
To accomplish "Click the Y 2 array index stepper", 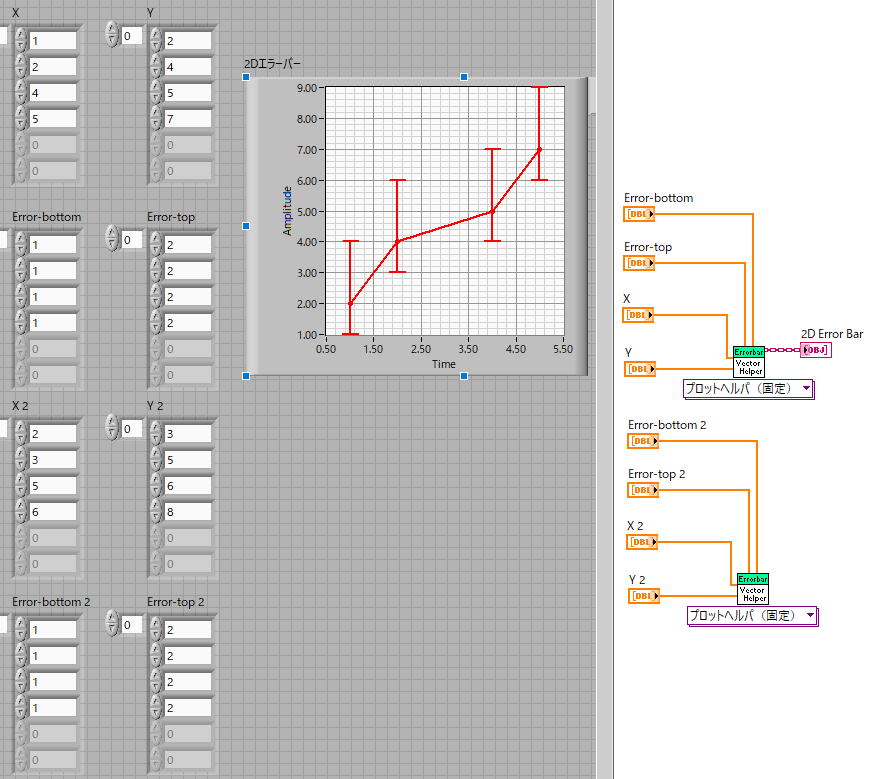I will pyautogui.click(x=113, y=429).
